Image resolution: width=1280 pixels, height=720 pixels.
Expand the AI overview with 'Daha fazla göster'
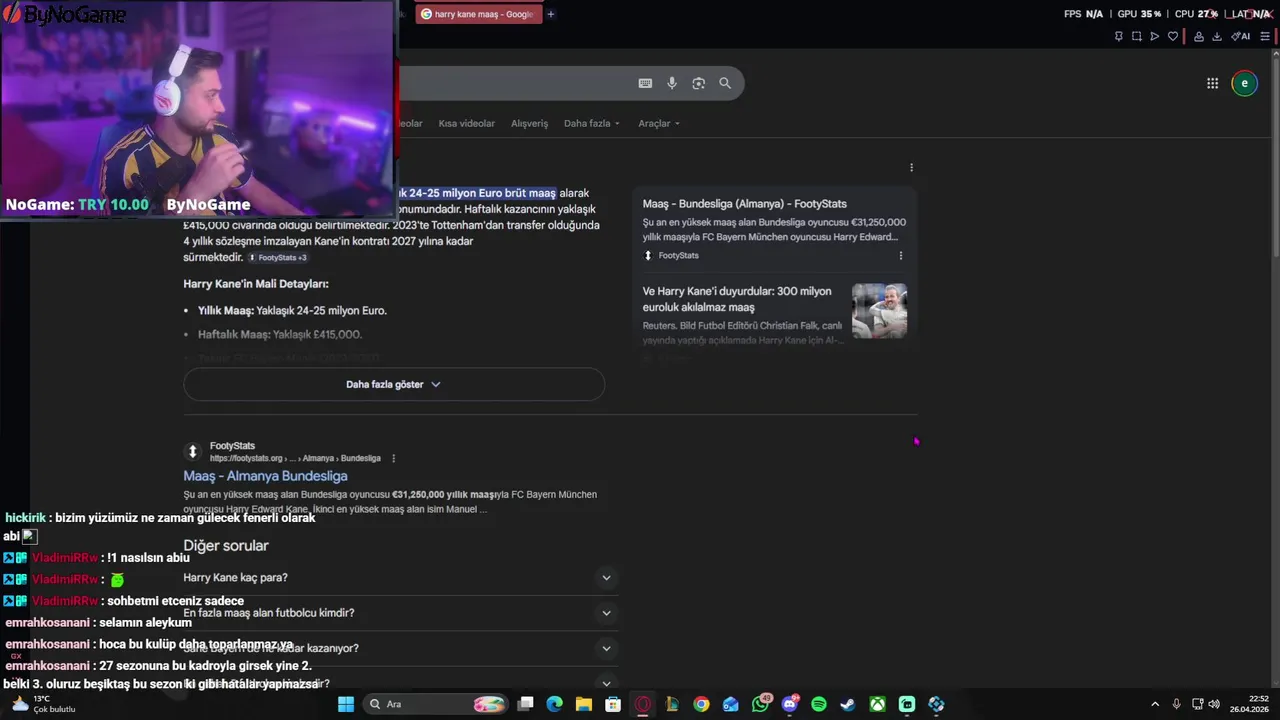394,384
